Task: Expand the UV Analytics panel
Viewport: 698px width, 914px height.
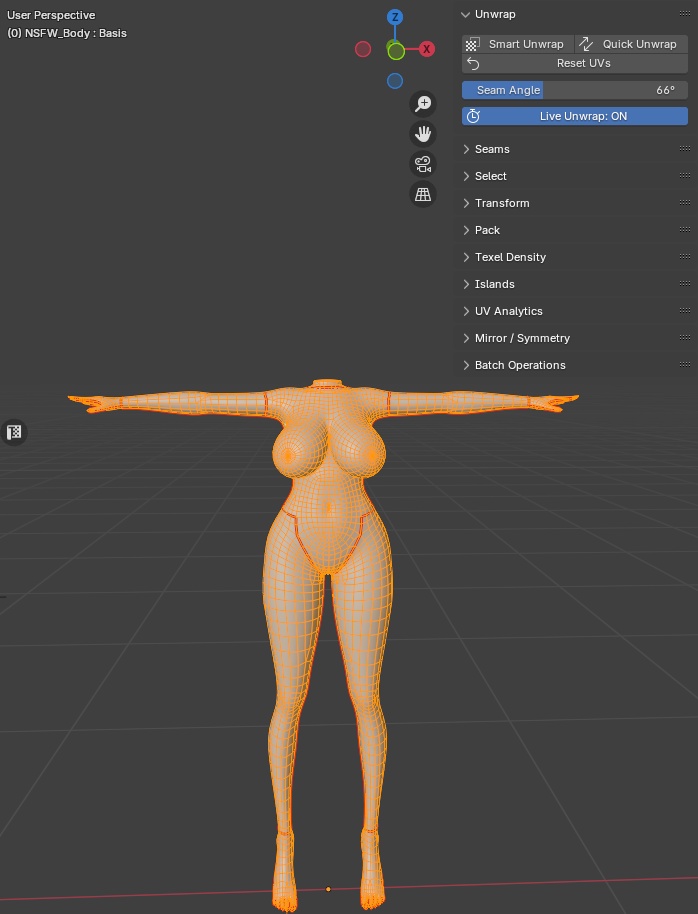Action: [466, 311]
